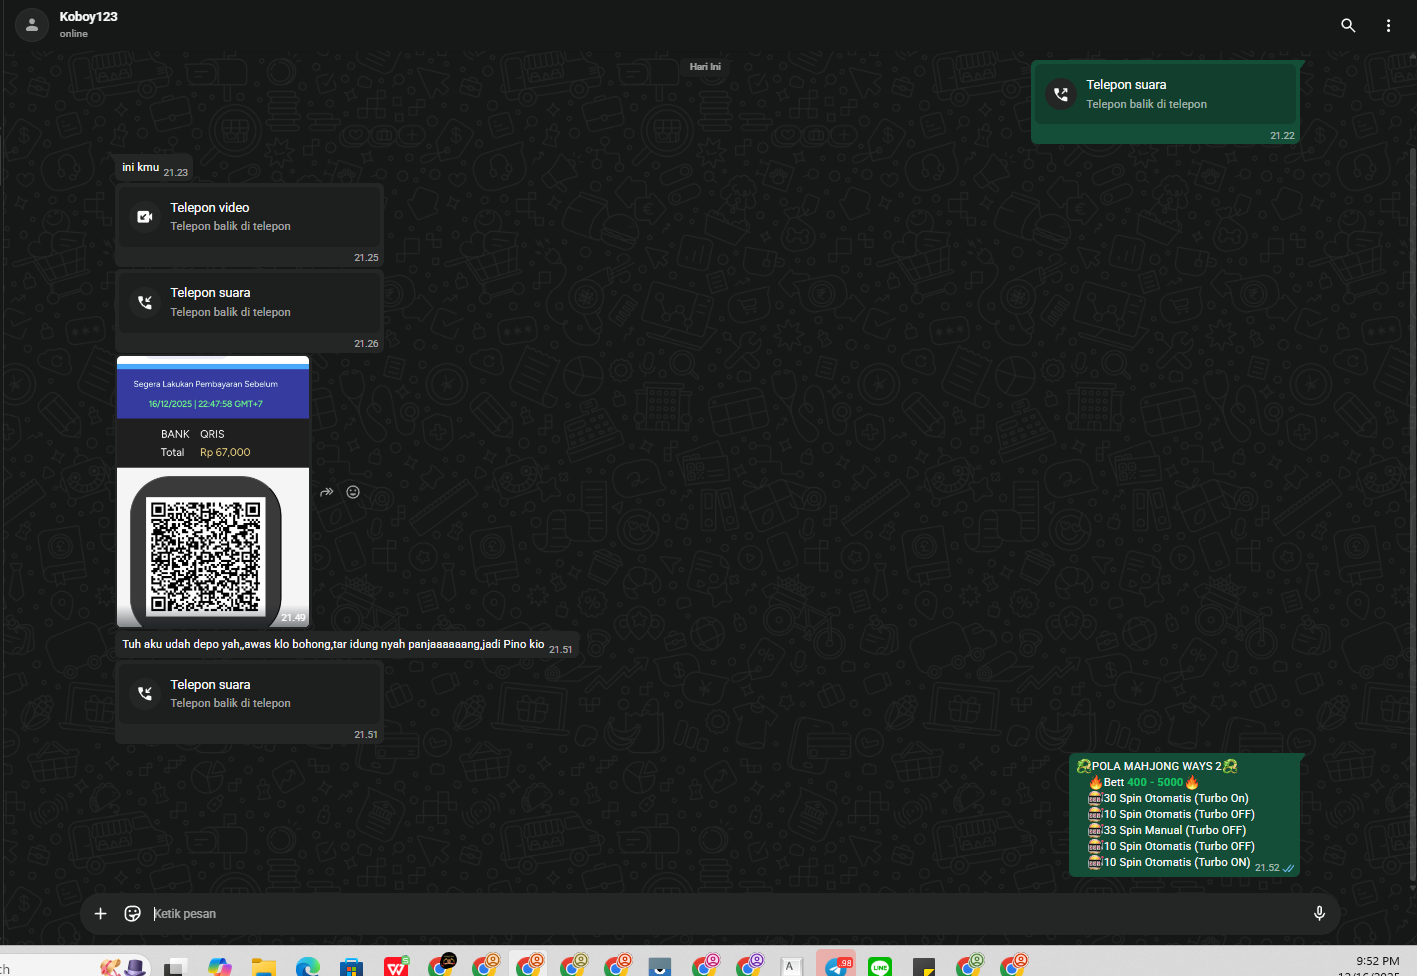1417x976 pixels.
Task: Focus the "Ketik pesan" message box
Action: 726,914
